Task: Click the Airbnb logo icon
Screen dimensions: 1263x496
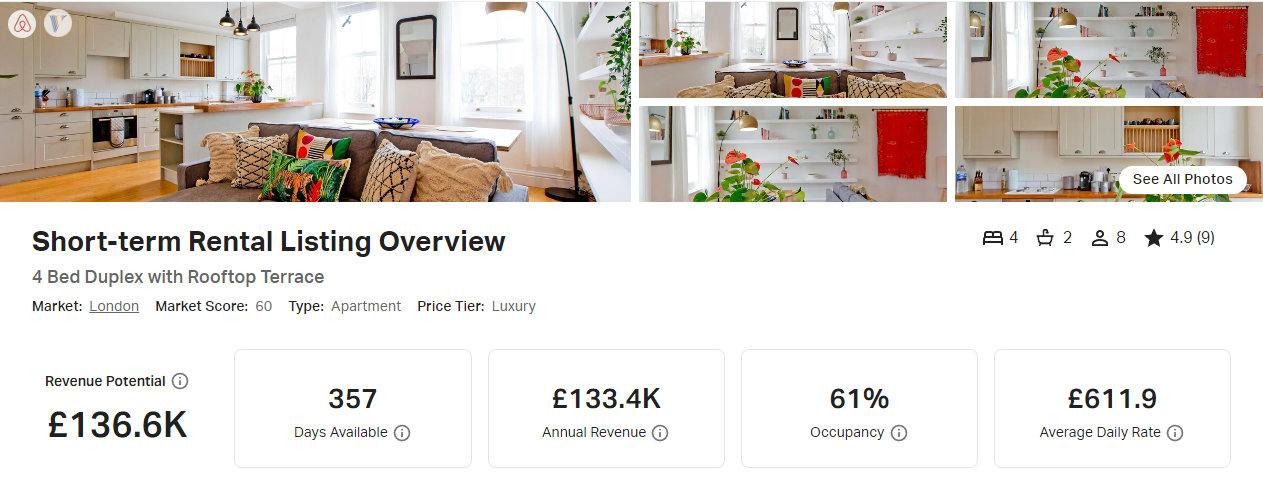Action: [x=22, y=23]
